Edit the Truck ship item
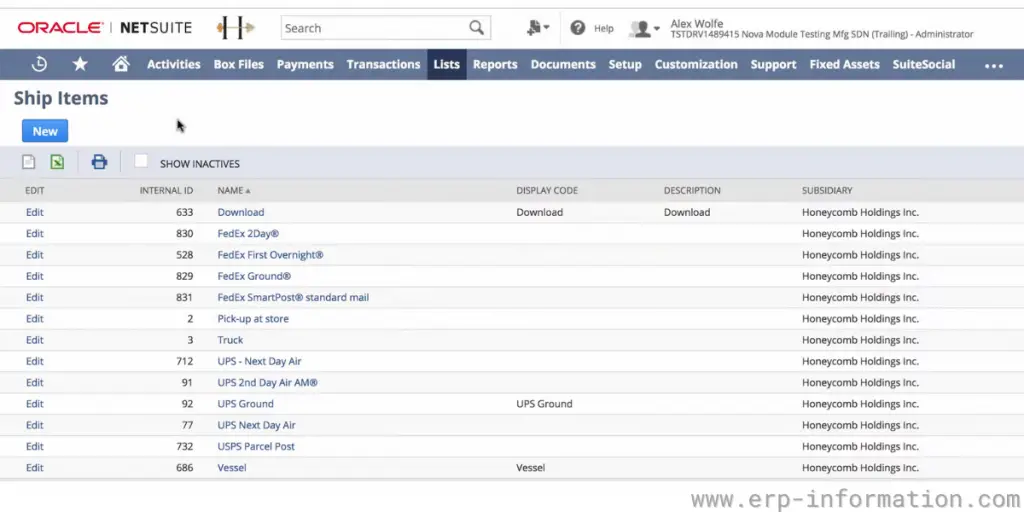This screenshot has width=1024, height=512. (x=35, y=340)
